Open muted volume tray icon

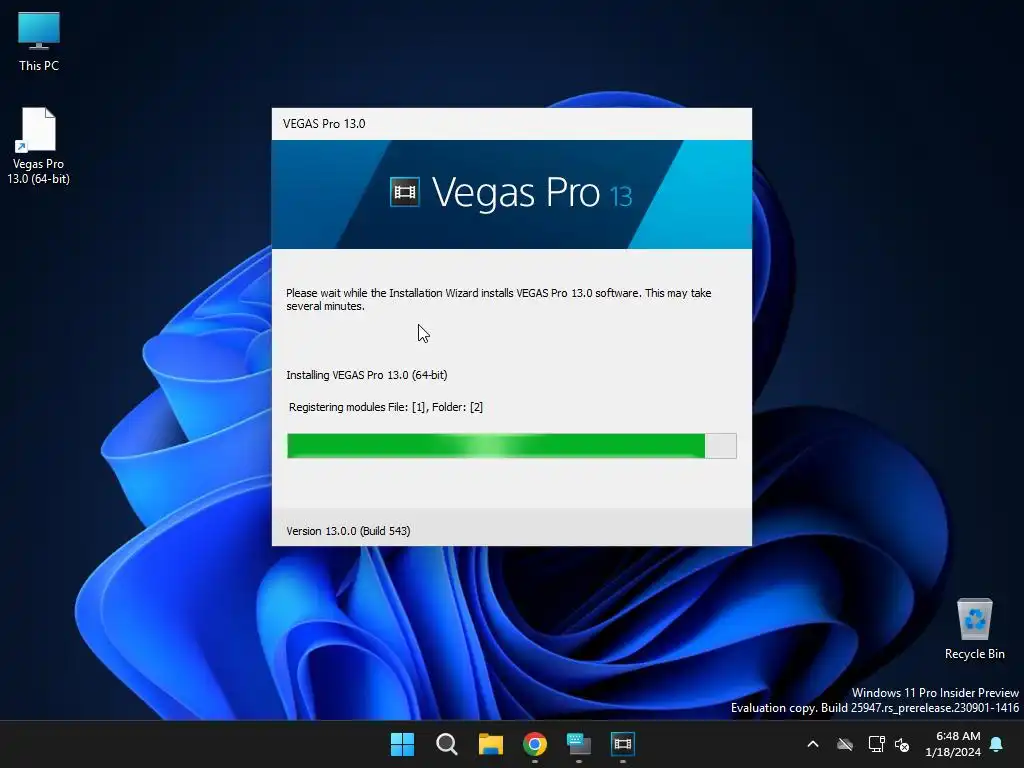[902, 744]
